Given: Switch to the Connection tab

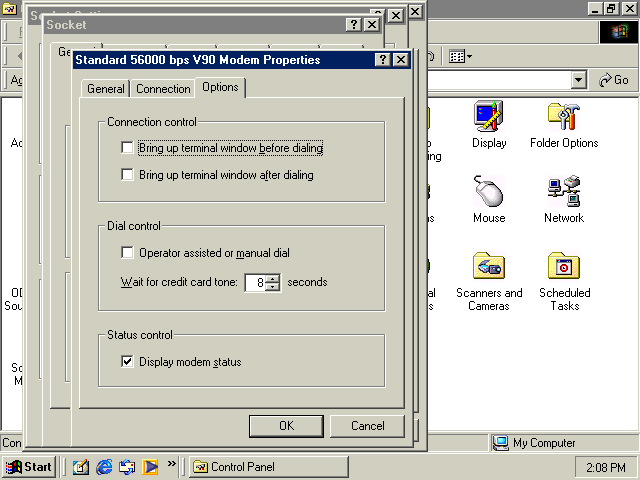Looking at the screenshot, I should tap(163, 89).
